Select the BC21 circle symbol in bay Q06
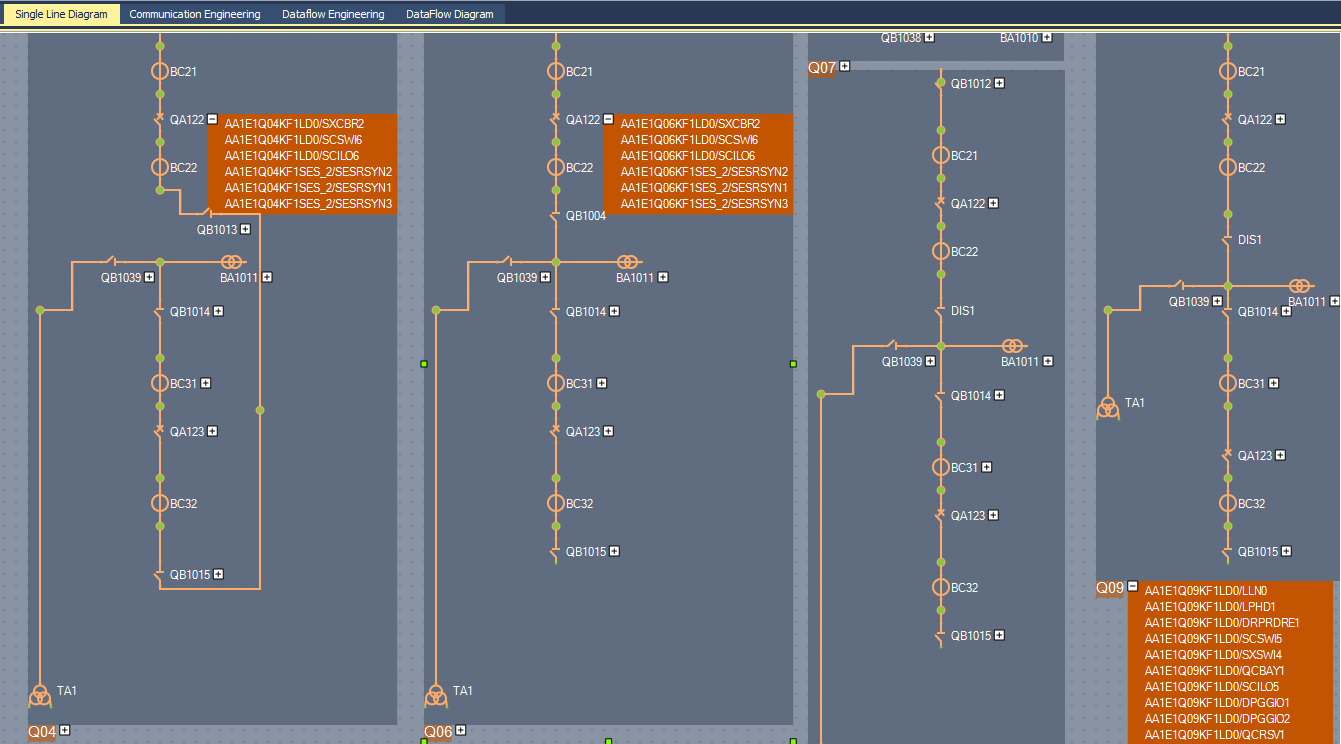 click(x=556, y=71)
